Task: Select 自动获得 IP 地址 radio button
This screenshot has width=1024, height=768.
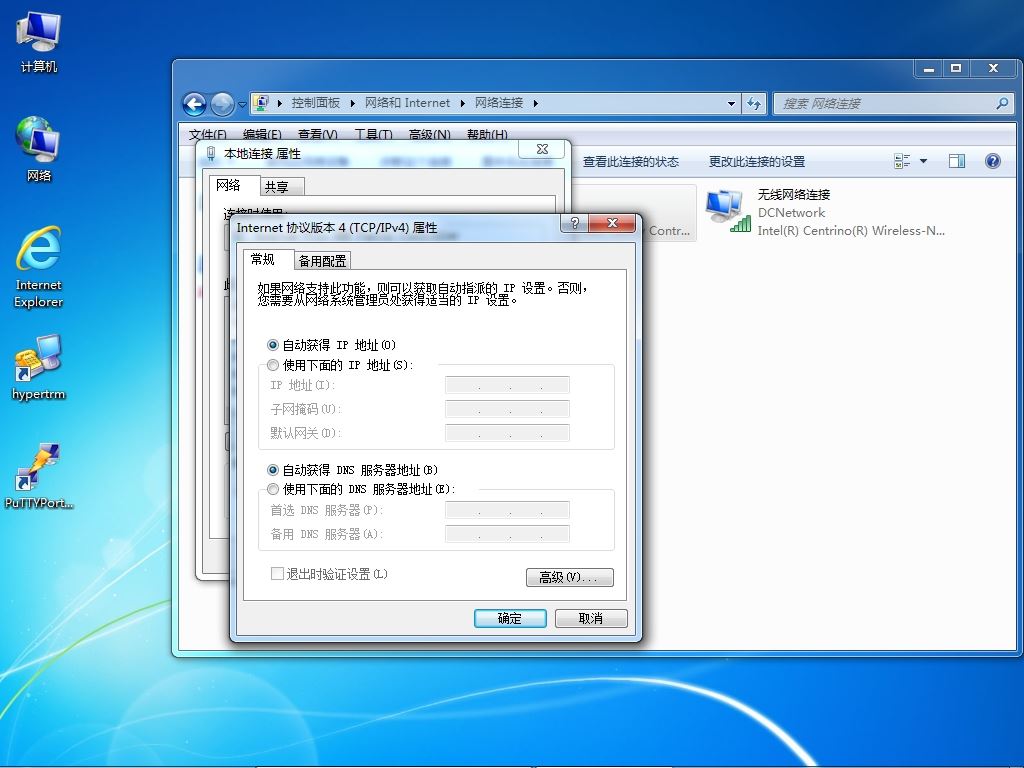Action: coord(273,345)
